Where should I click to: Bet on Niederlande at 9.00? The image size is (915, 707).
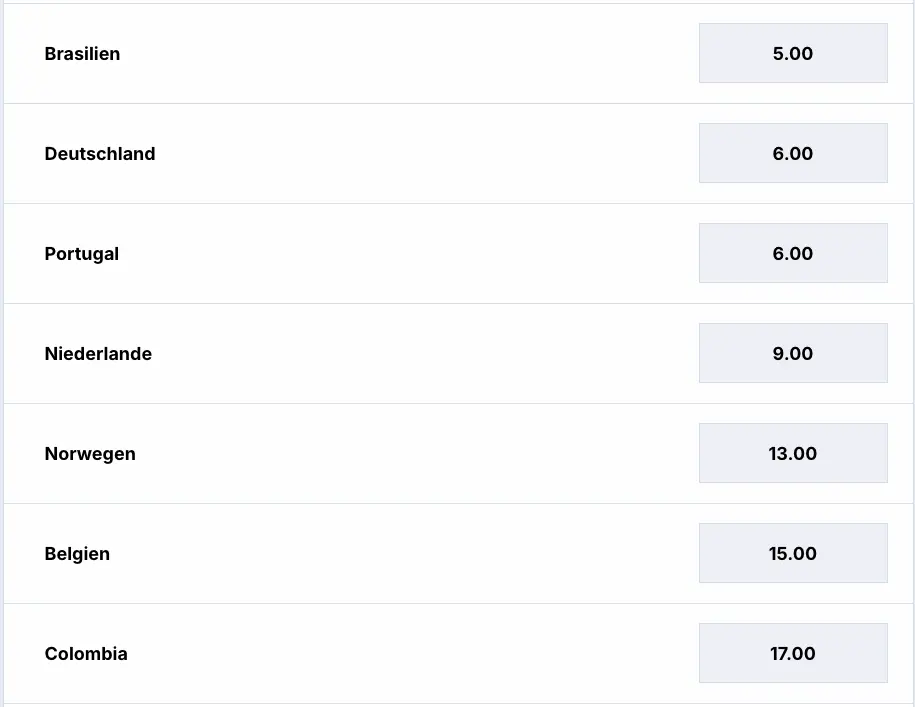pos(792,353)
